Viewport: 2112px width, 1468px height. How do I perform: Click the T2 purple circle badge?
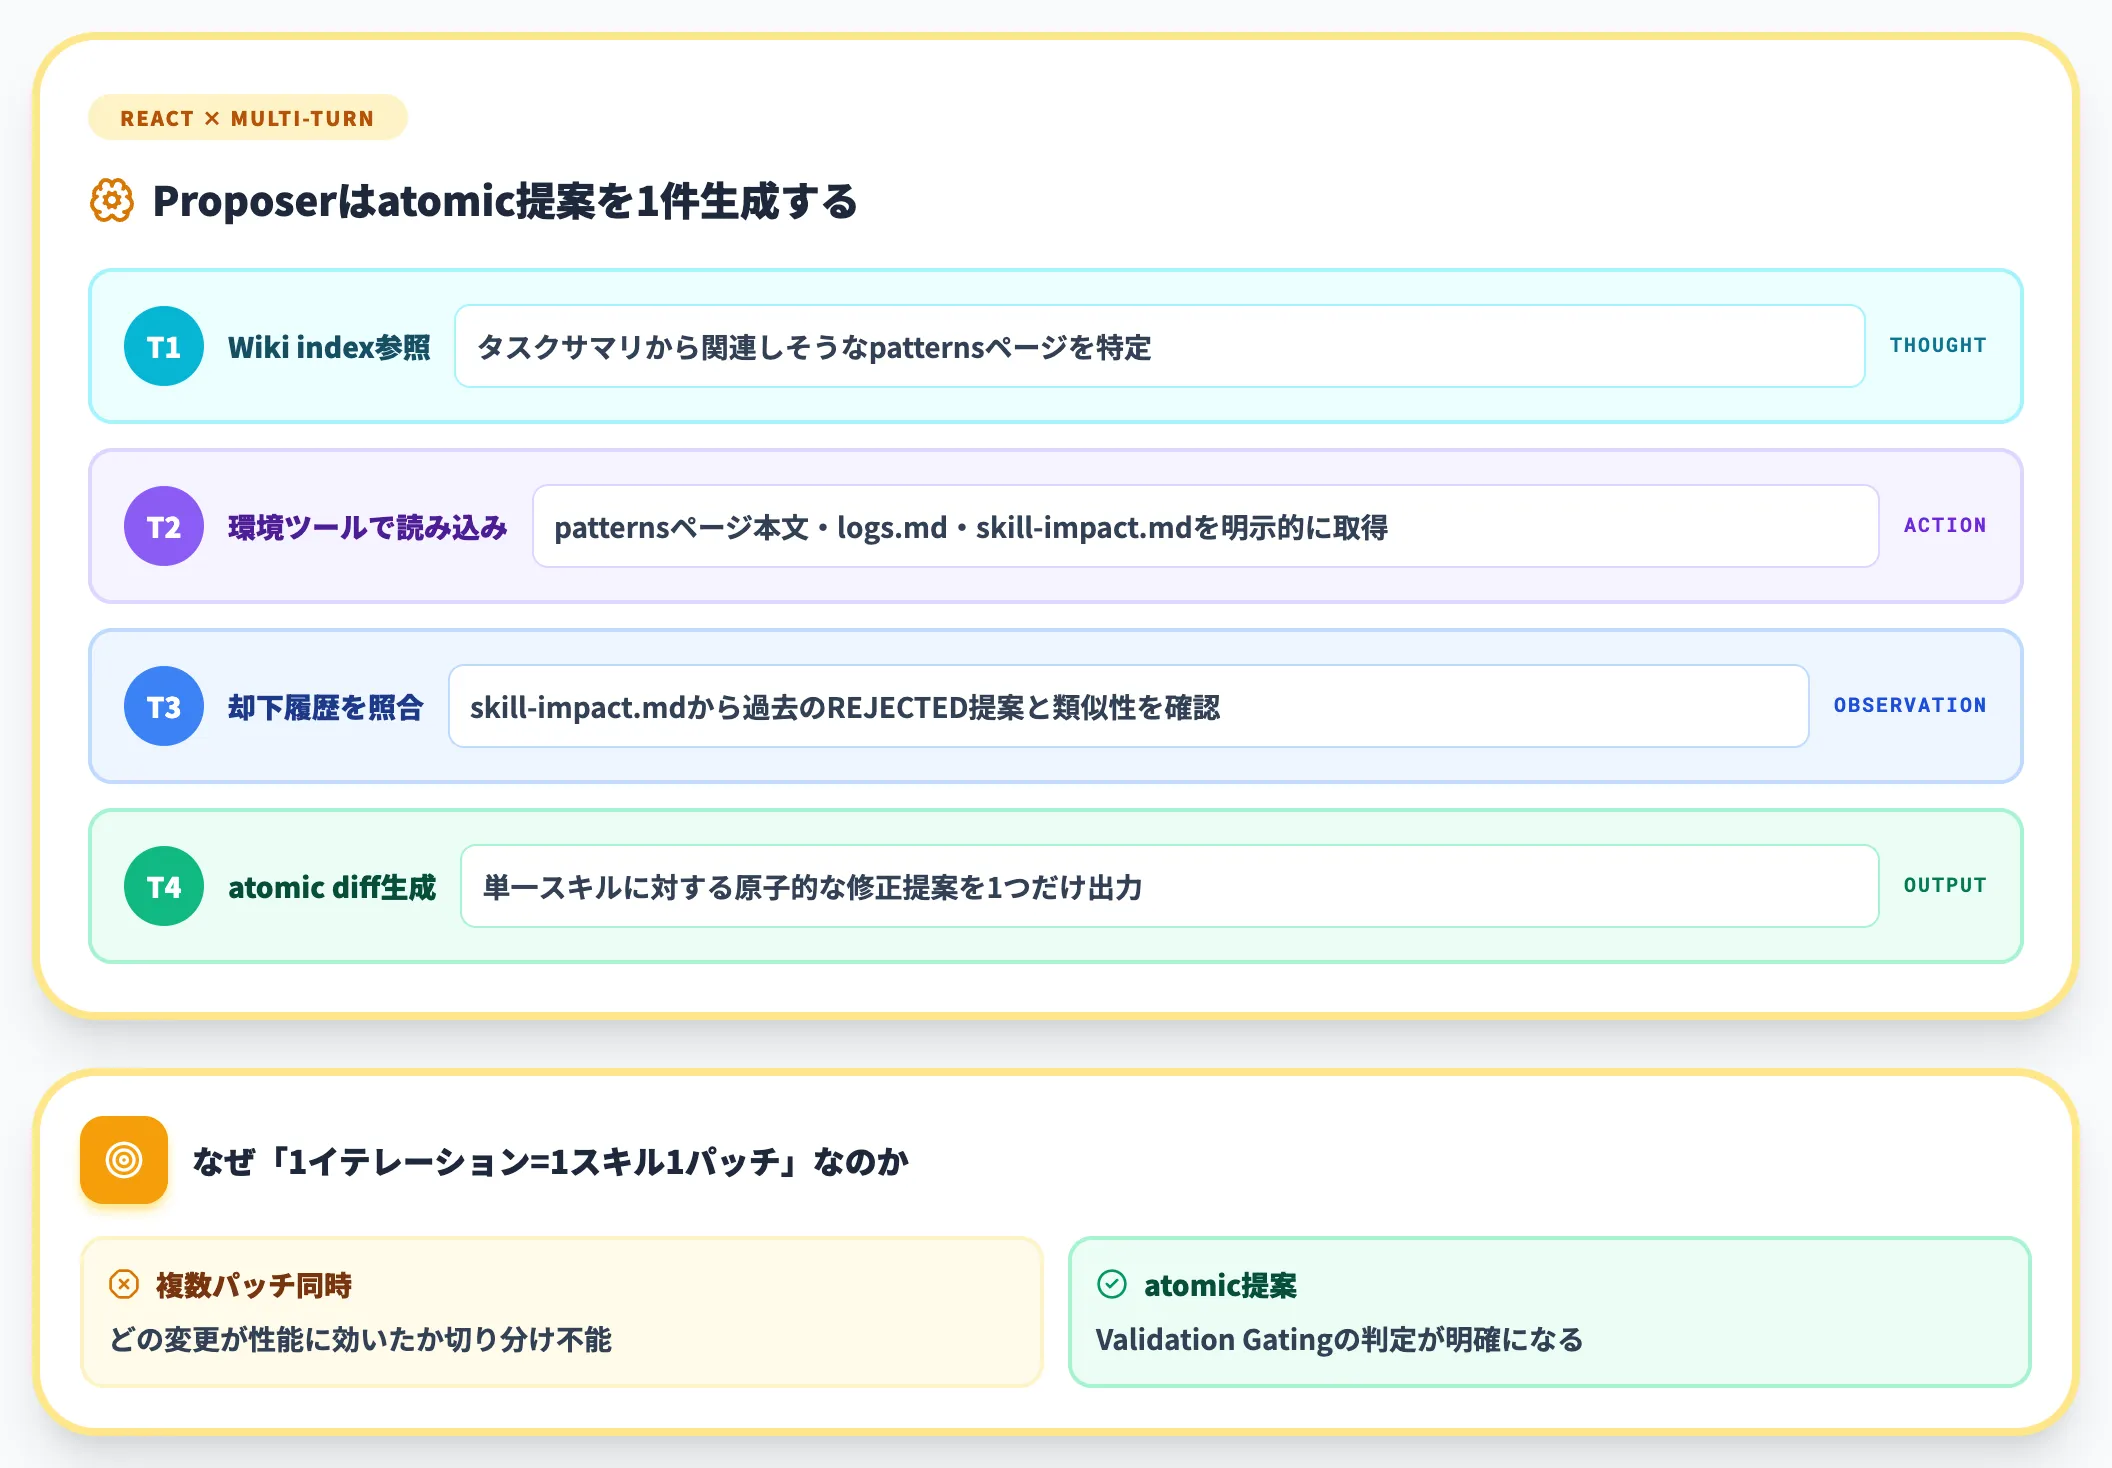[x=164, y=526]
